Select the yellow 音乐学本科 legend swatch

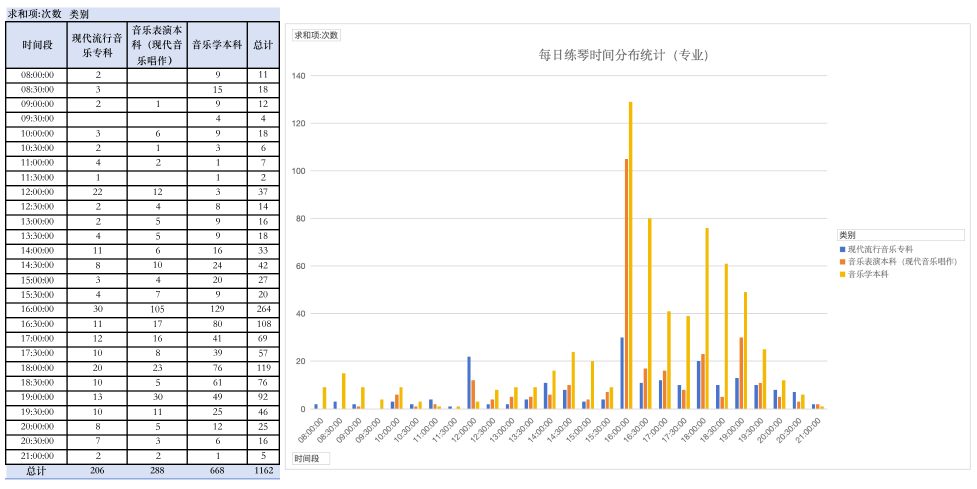coord(842,273)
